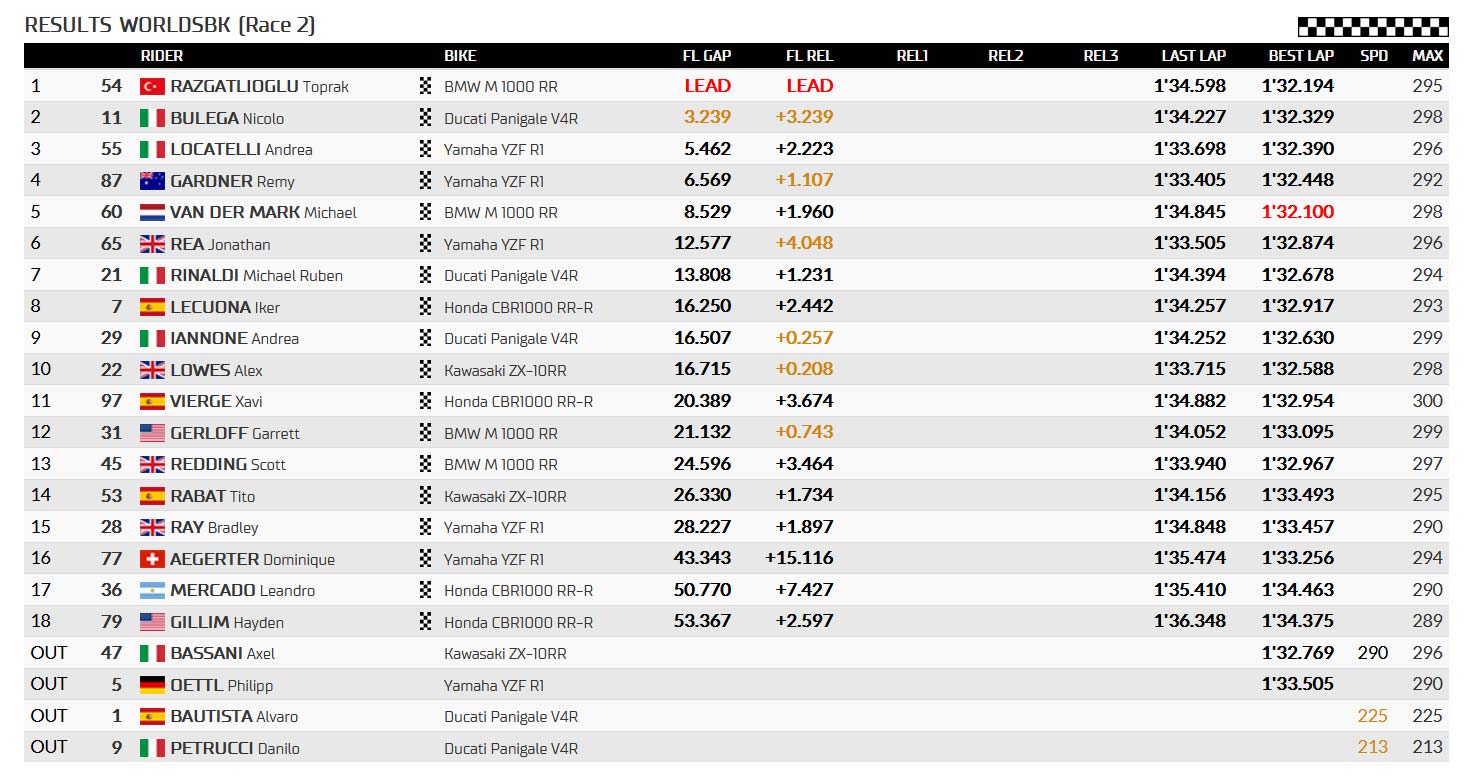
Task: Select the +15.116 FL REL value
Action: tap(799, 558)
